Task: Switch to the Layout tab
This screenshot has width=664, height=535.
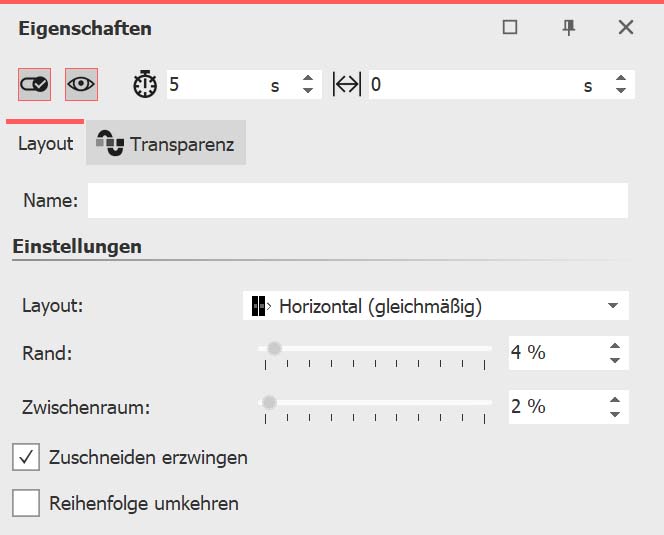Action: pyautogui.click(x=45, y=144)
